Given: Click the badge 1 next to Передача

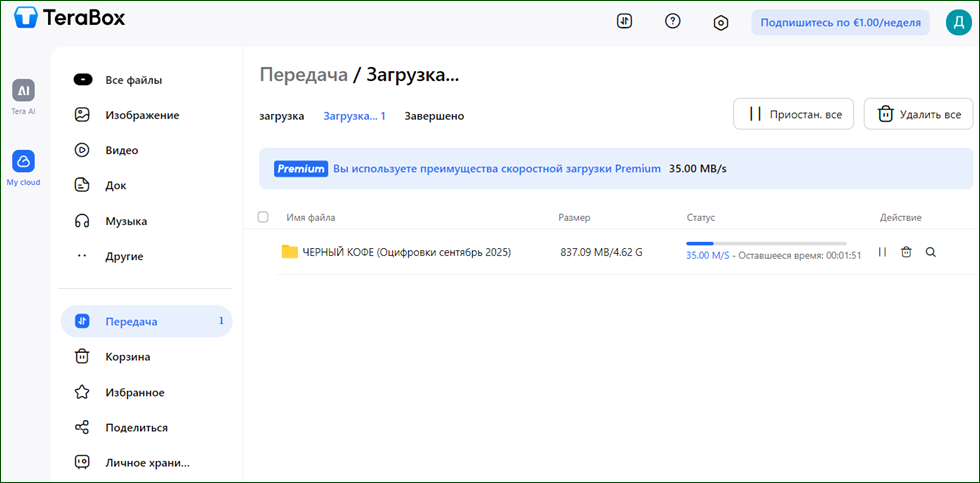Looking at the screenshot, I should coord(221,321).
